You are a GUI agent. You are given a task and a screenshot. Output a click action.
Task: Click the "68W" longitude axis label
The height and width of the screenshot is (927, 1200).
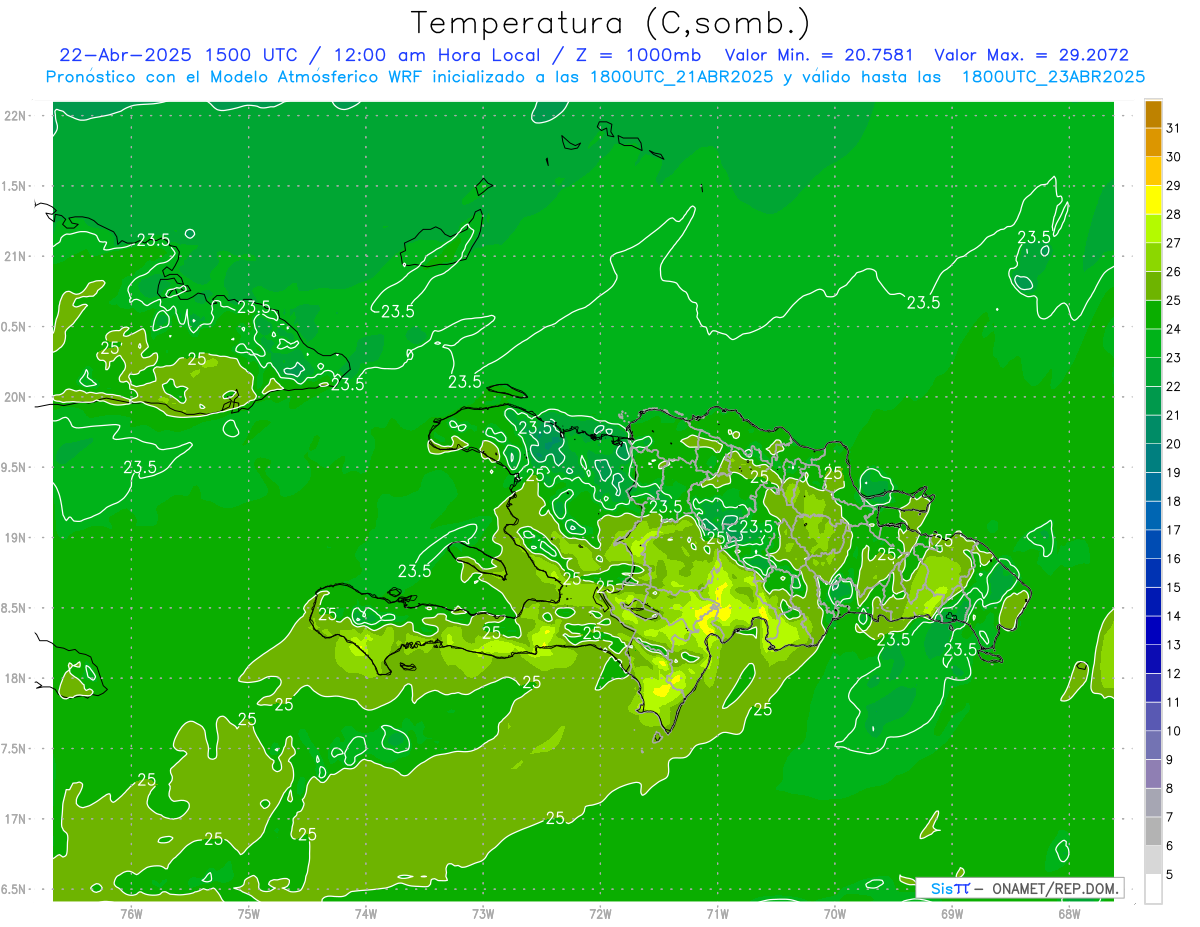[x=1069, y=913]
